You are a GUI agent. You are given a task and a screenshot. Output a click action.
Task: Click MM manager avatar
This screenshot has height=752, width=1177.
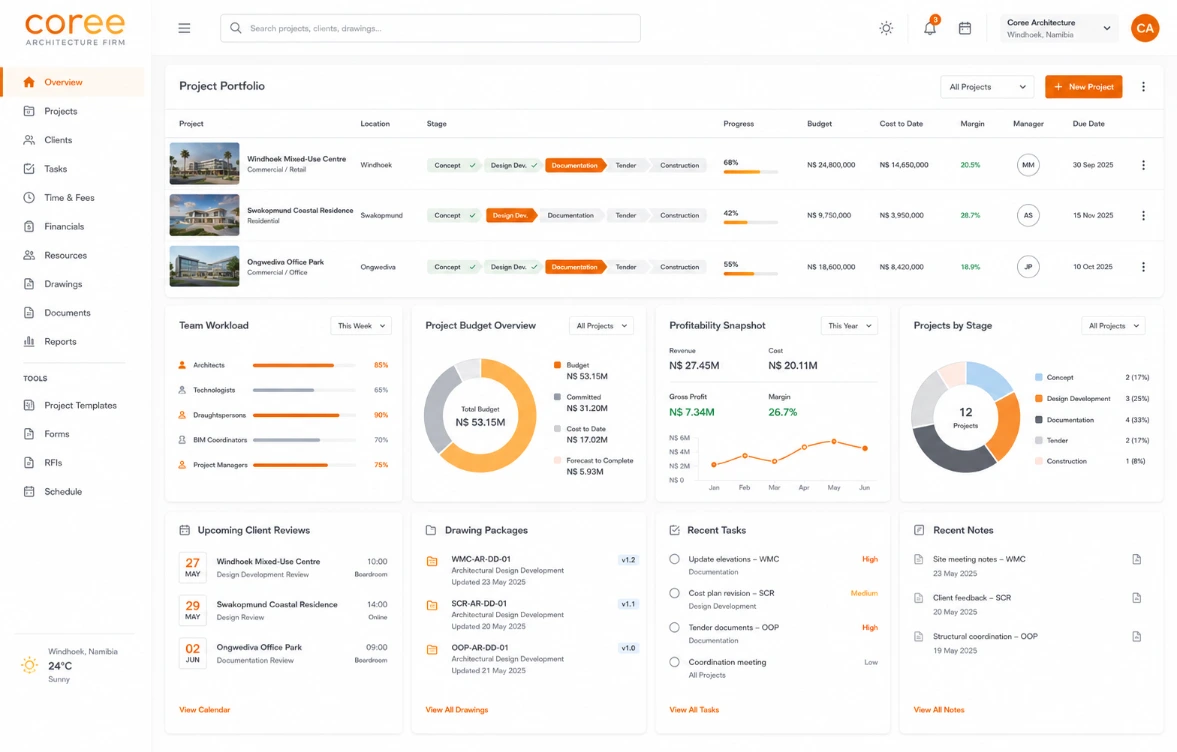pyautogui.click(x=1028, y=165)
